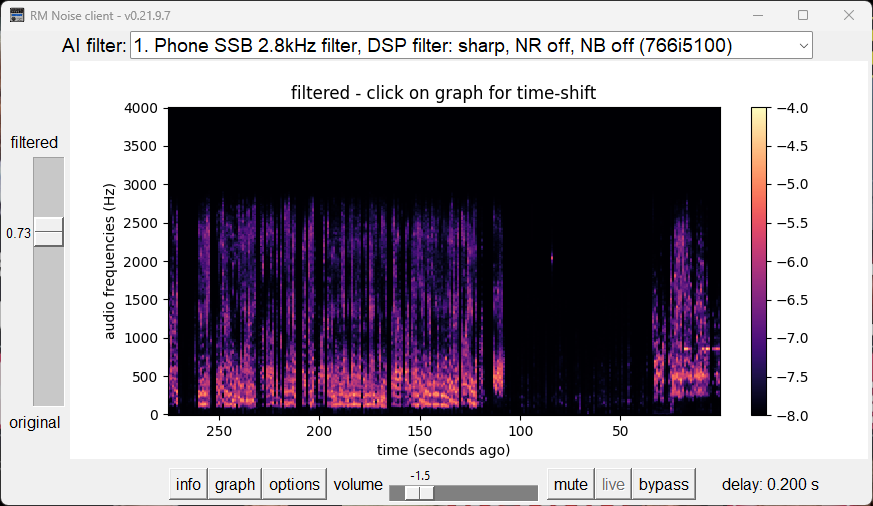873x506 pixels.
Task: Toggle bypass of the noise filter
Action: click(664, 484)
